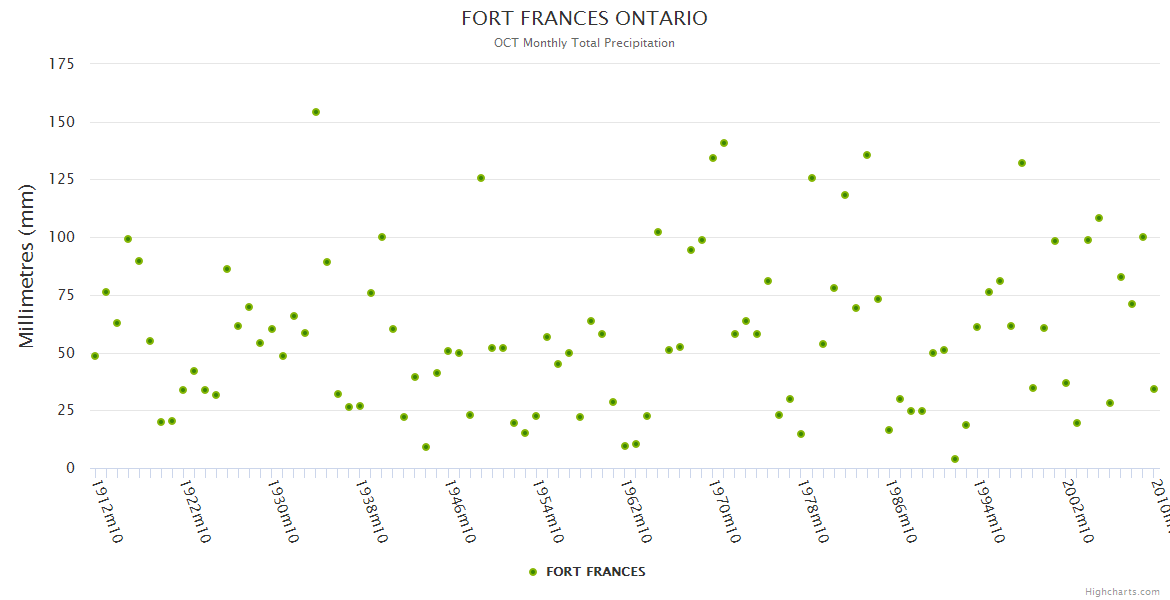
Task: Click the data point near 118 mm
Action: click(845, 195)
